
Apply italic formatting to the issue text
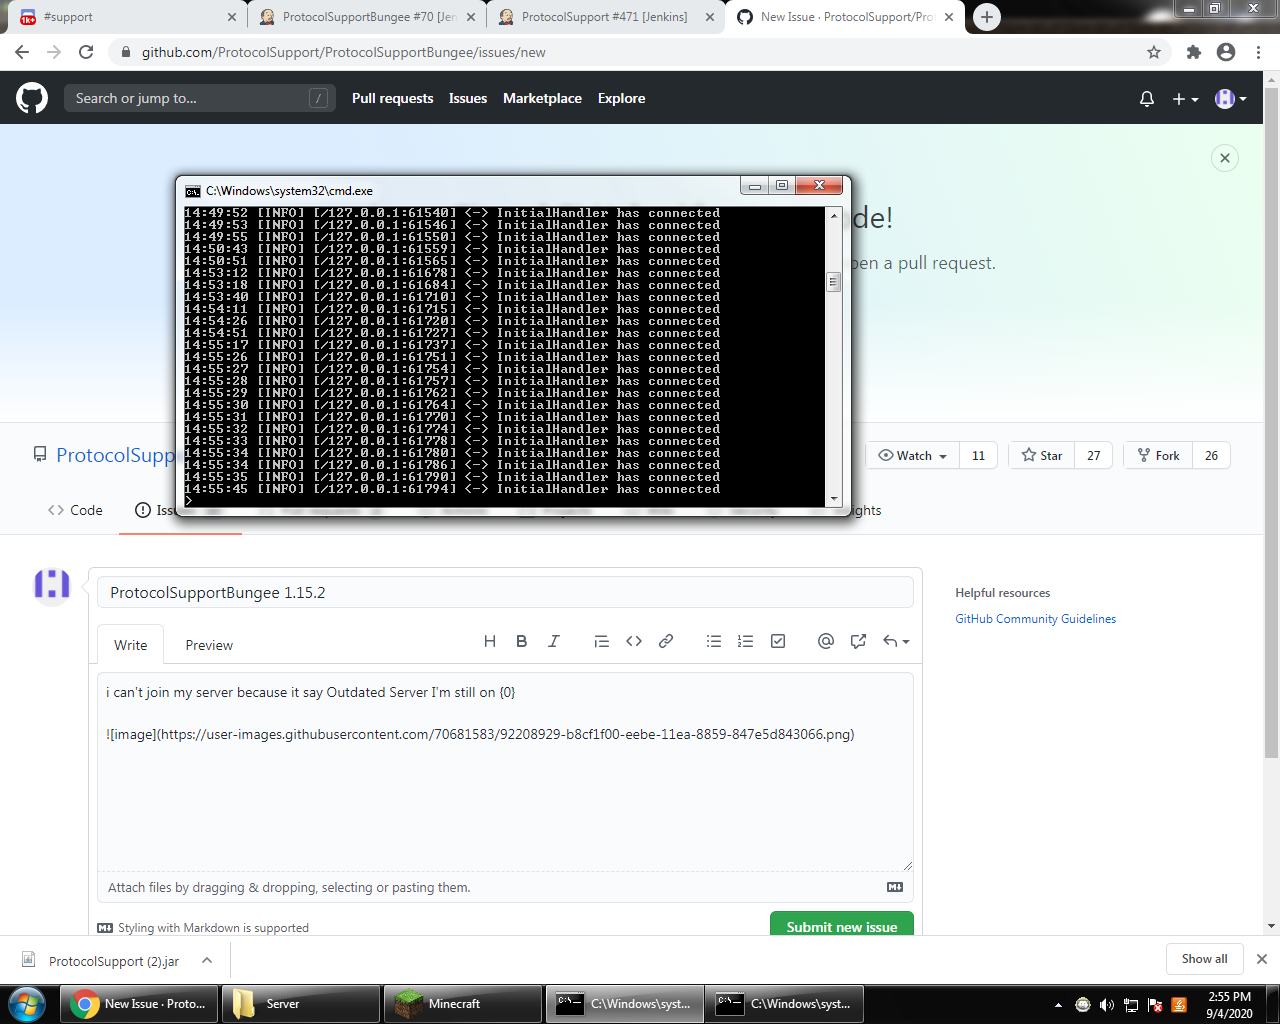click(553, 641)
